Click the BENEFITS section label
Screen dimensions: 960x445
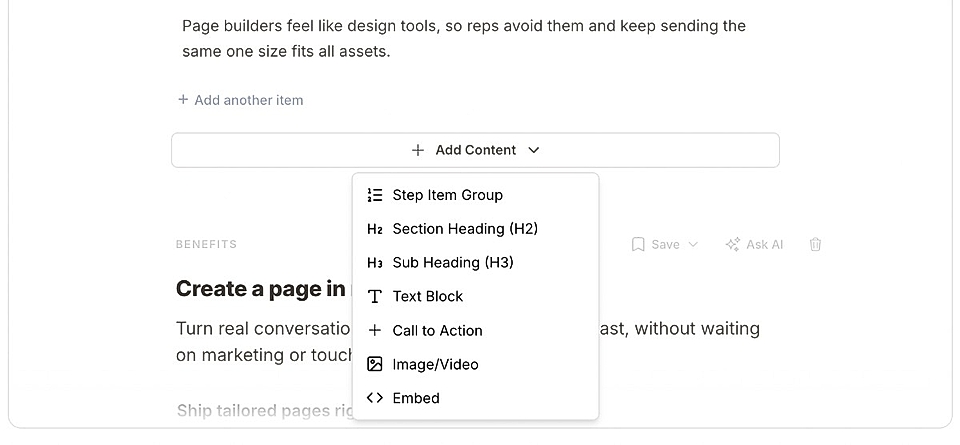(x=206, y=244)
